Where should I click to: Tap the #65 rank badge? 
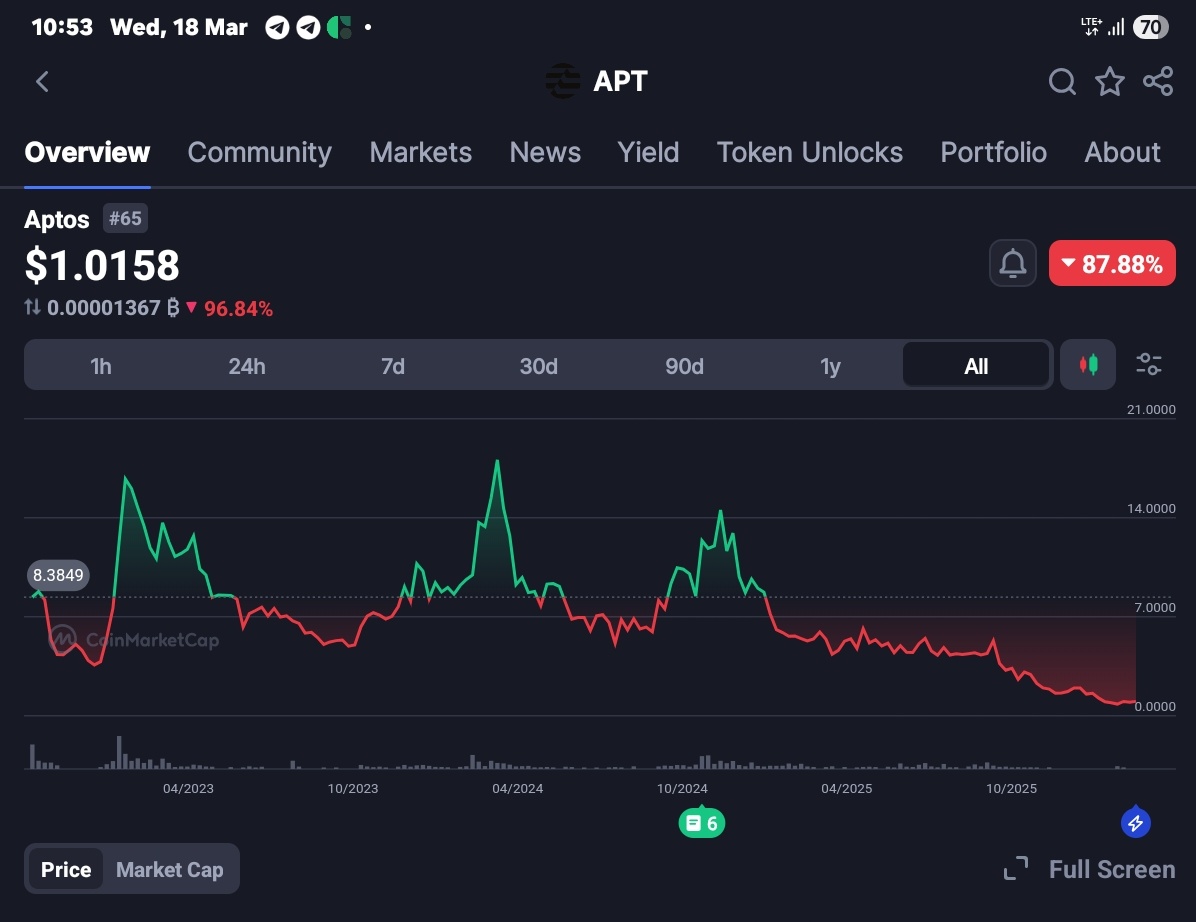(125, 219)
